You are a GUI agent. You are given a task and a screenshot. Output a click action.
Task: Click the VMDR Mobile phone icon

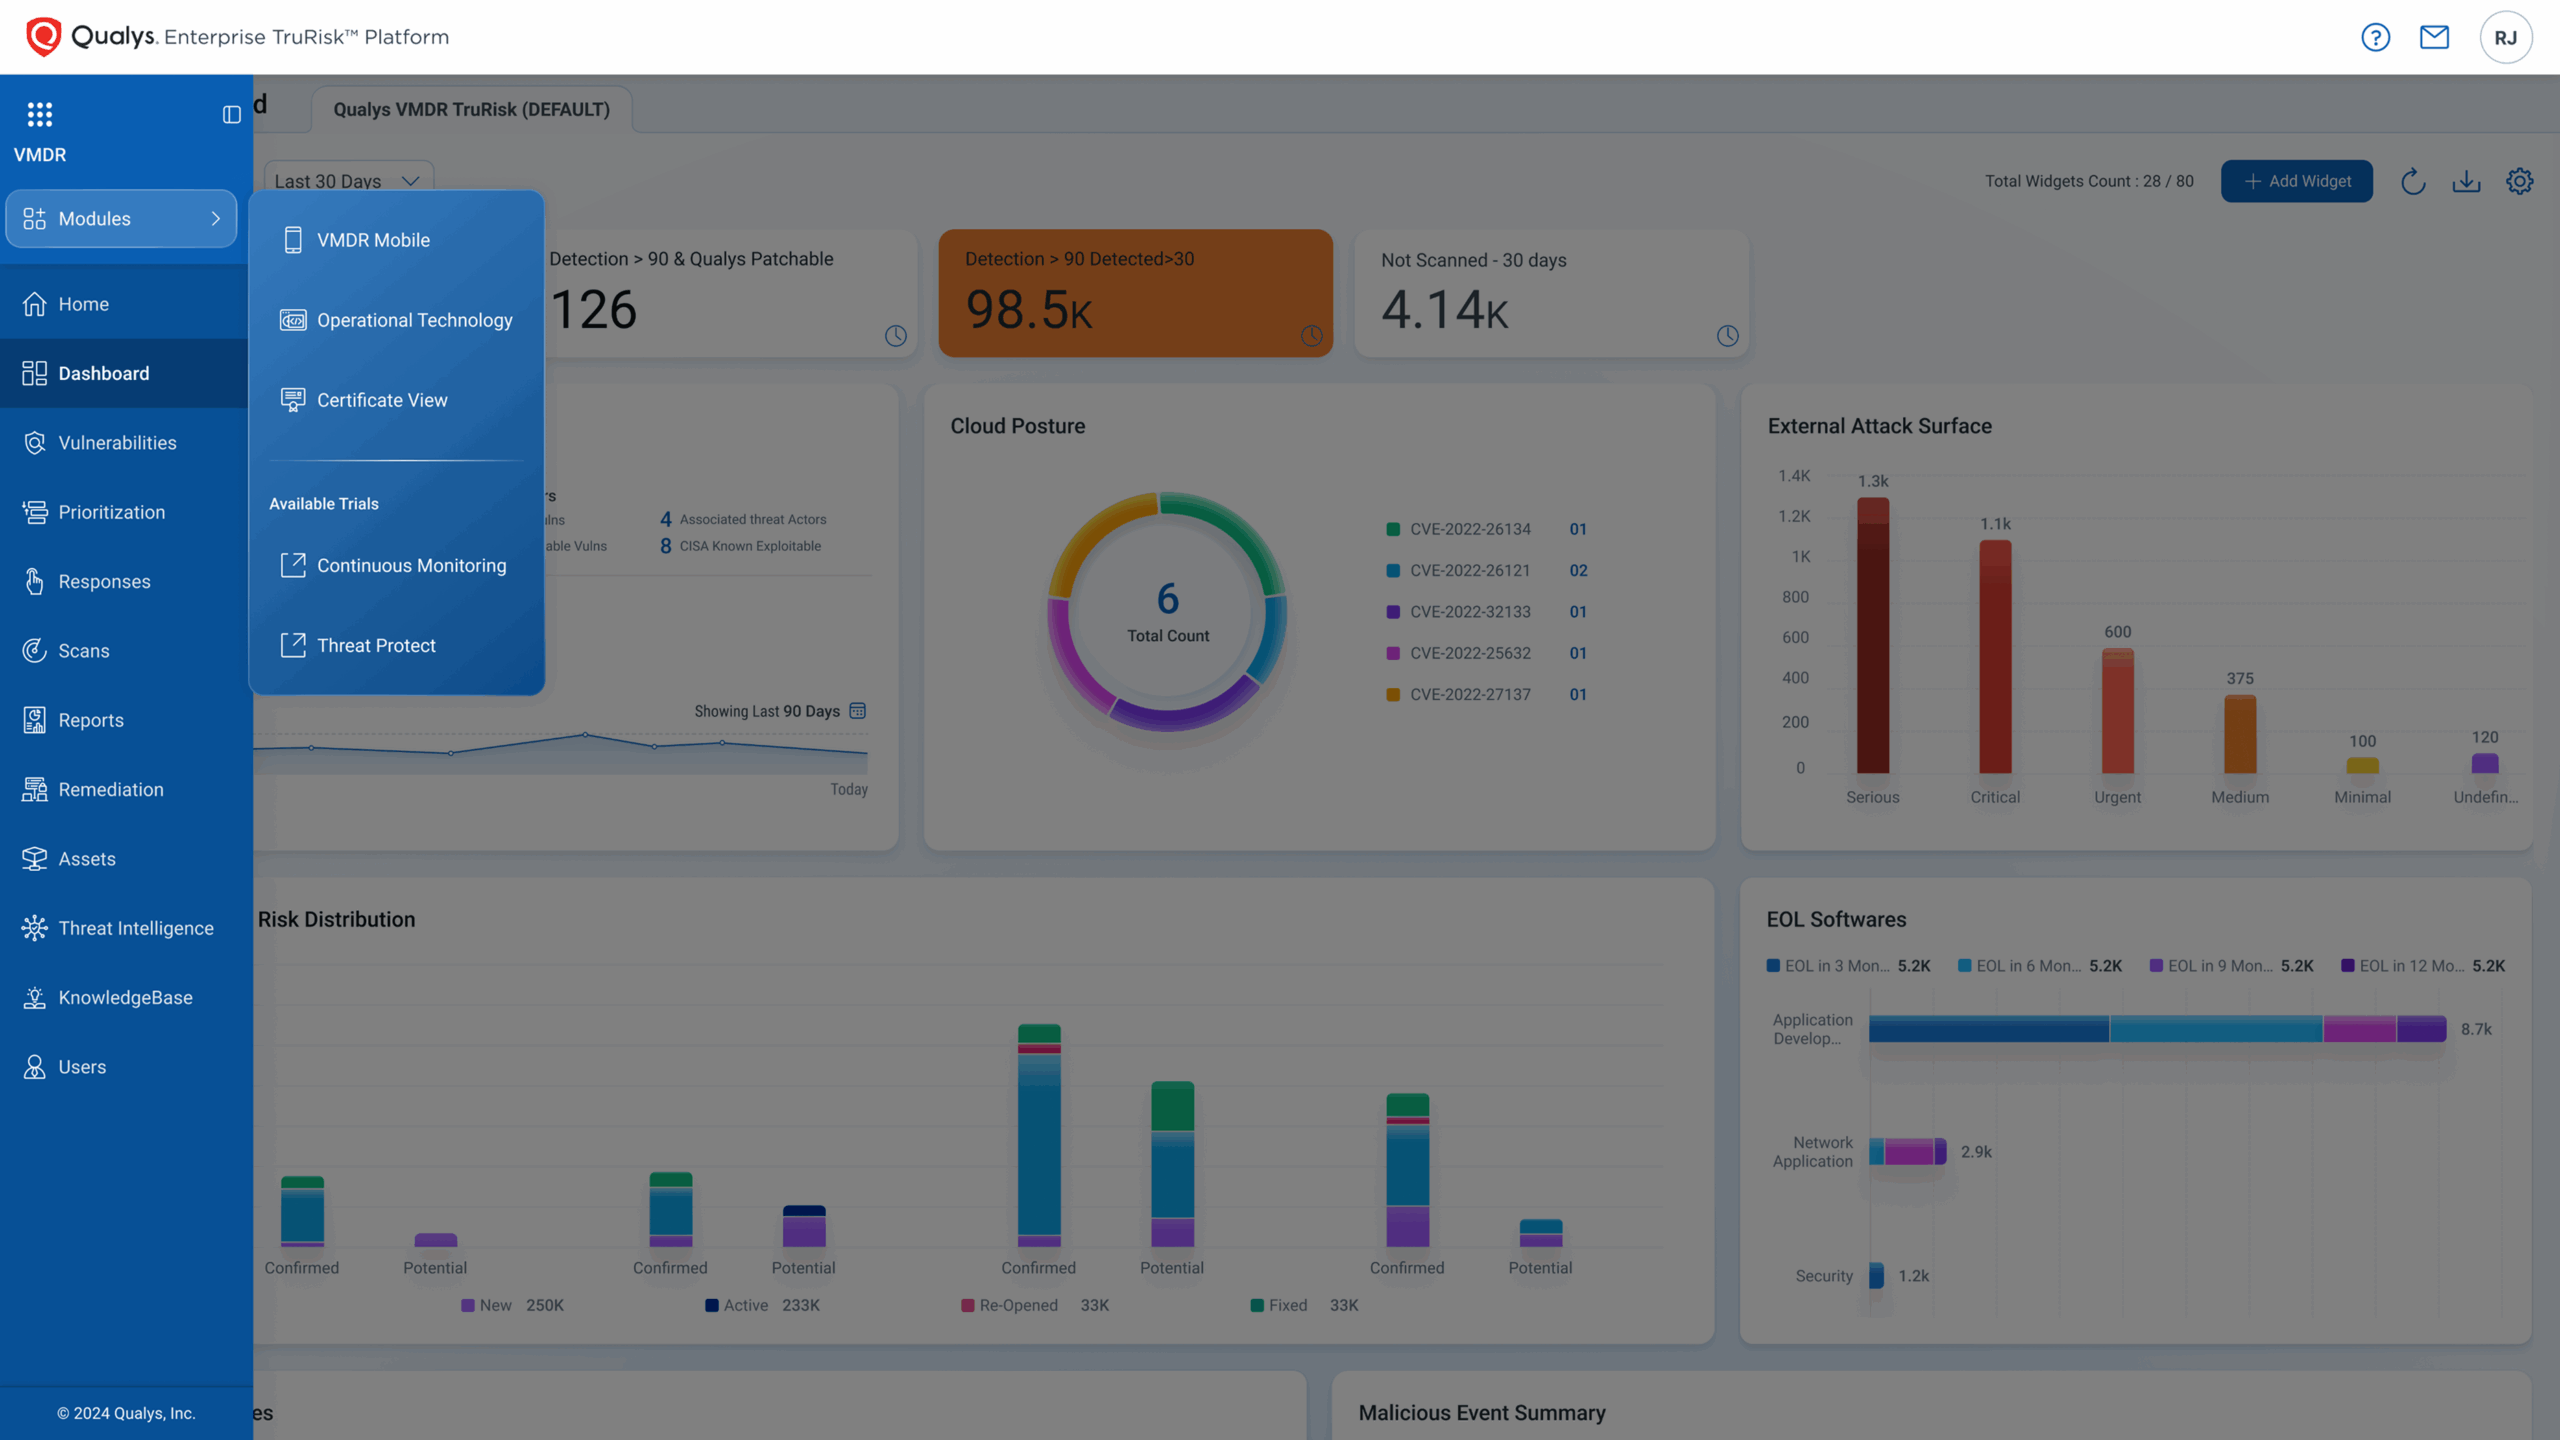[293, 240]
